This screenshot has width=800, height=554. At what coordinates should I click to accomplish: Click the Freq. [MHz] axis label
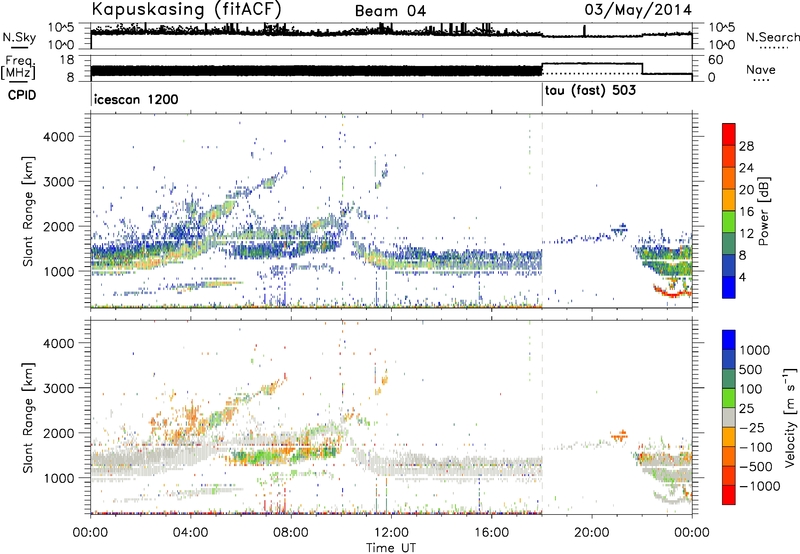18,67
